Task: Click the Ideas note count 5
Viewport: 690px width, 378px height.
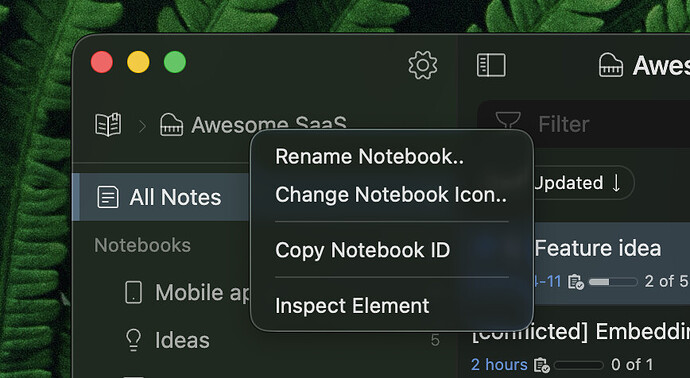Action: tap(435, 340)
